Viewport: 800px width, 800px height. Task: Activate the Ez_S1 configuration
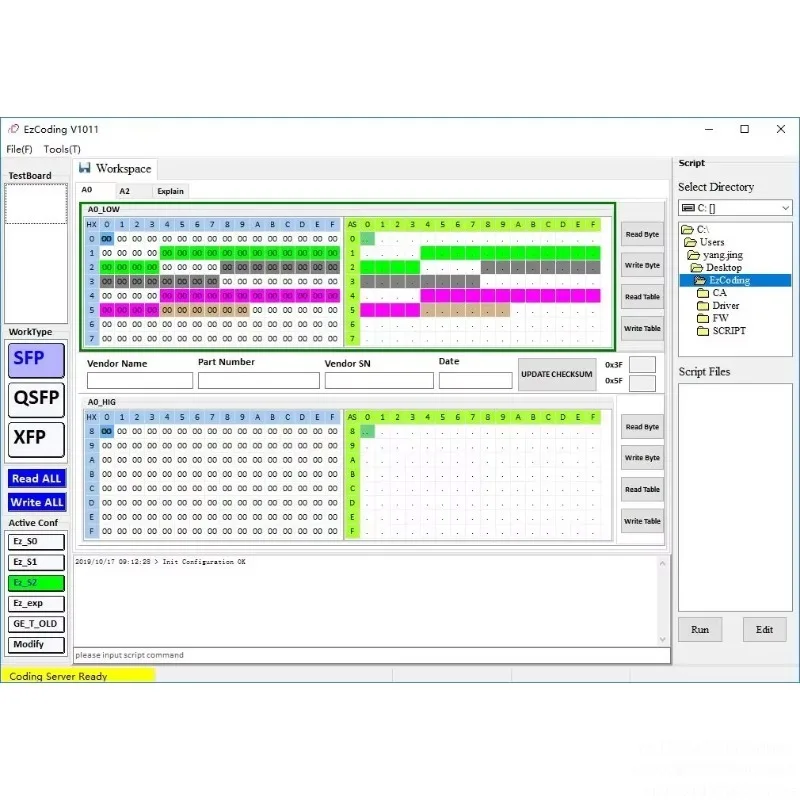(36, 562)
